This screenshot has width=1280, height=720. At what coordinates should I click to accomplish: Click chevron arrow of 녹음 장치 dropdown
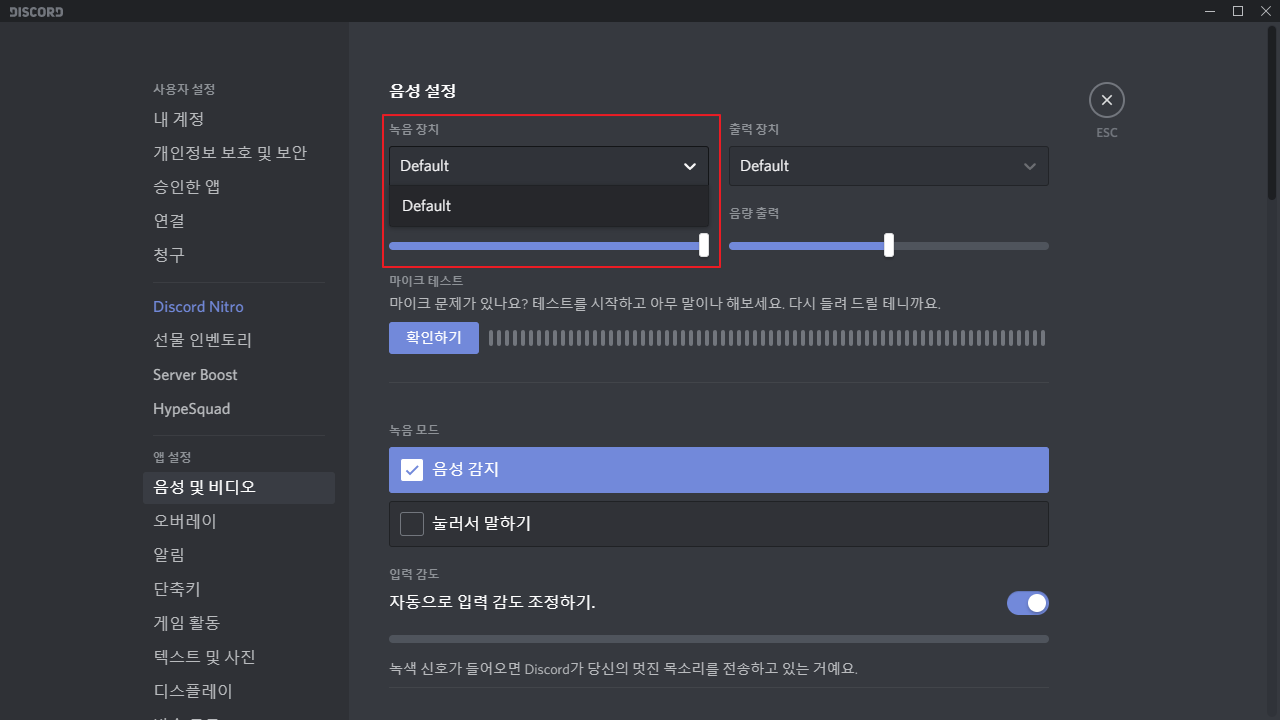(x=690, y=166)
